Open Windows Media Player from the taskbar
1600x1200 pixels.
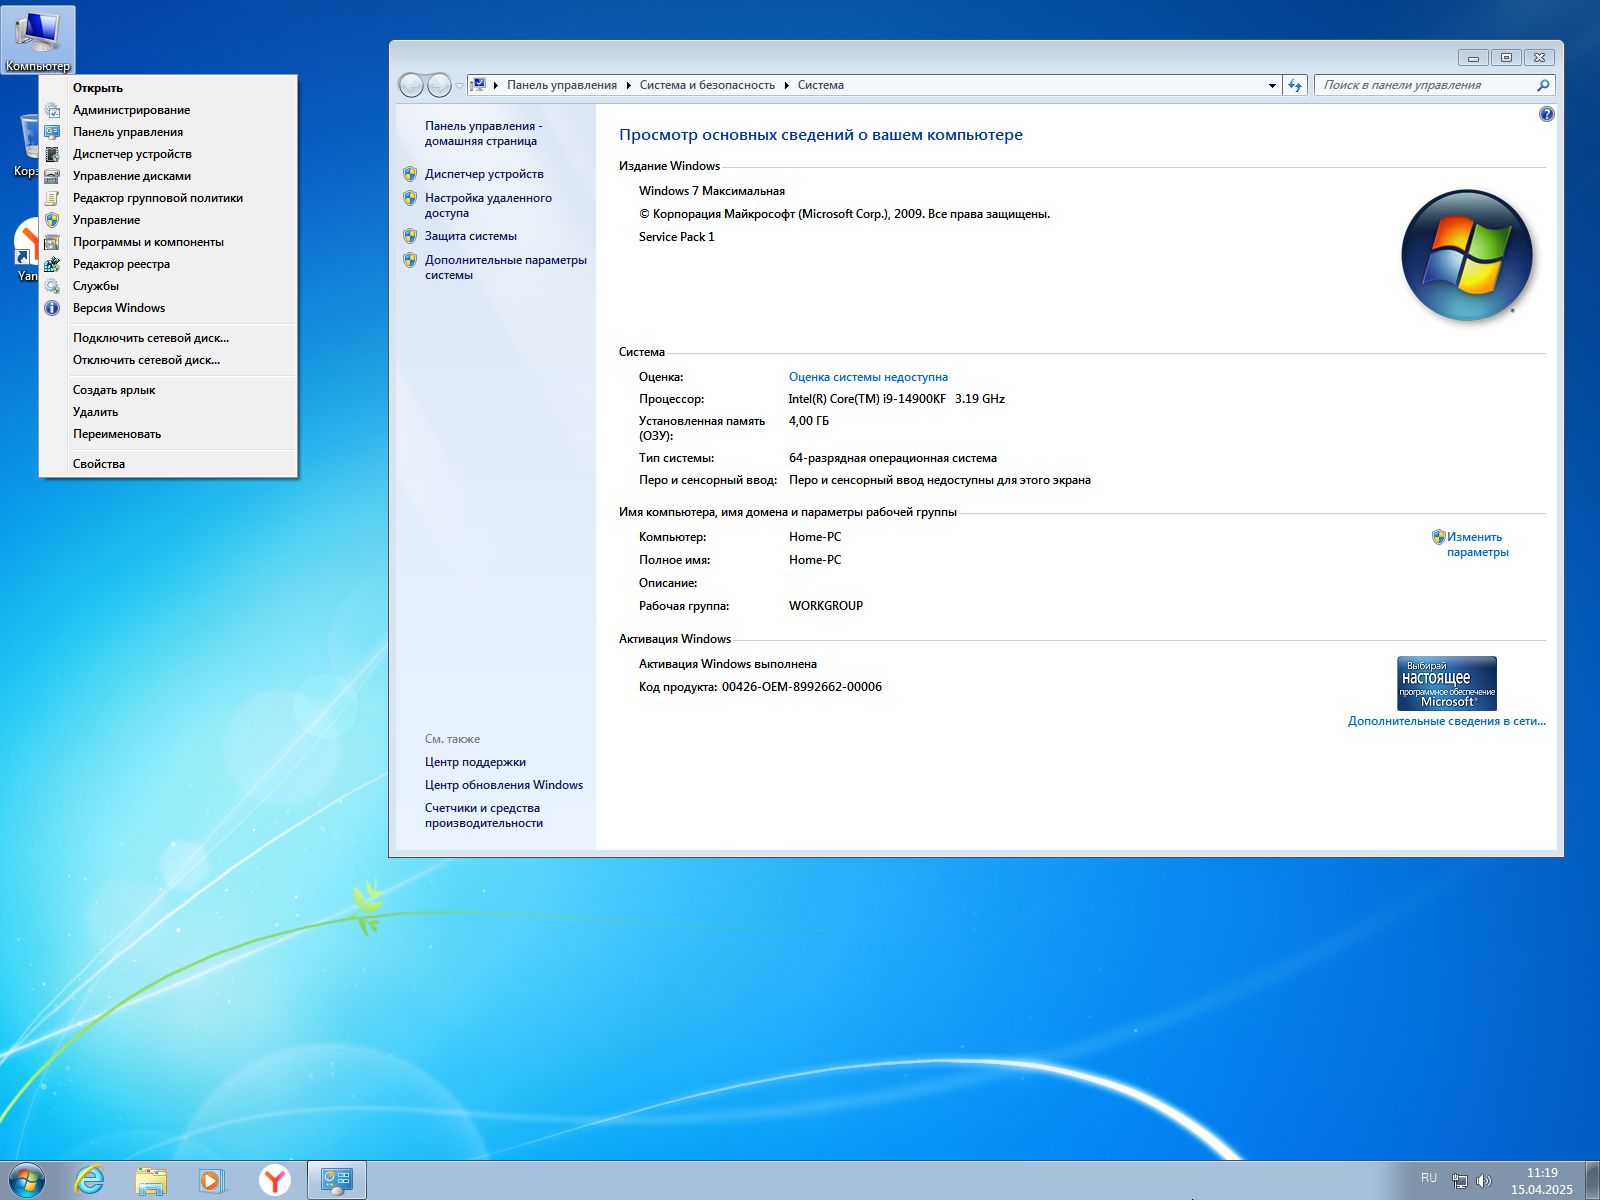pos(212,1180)
